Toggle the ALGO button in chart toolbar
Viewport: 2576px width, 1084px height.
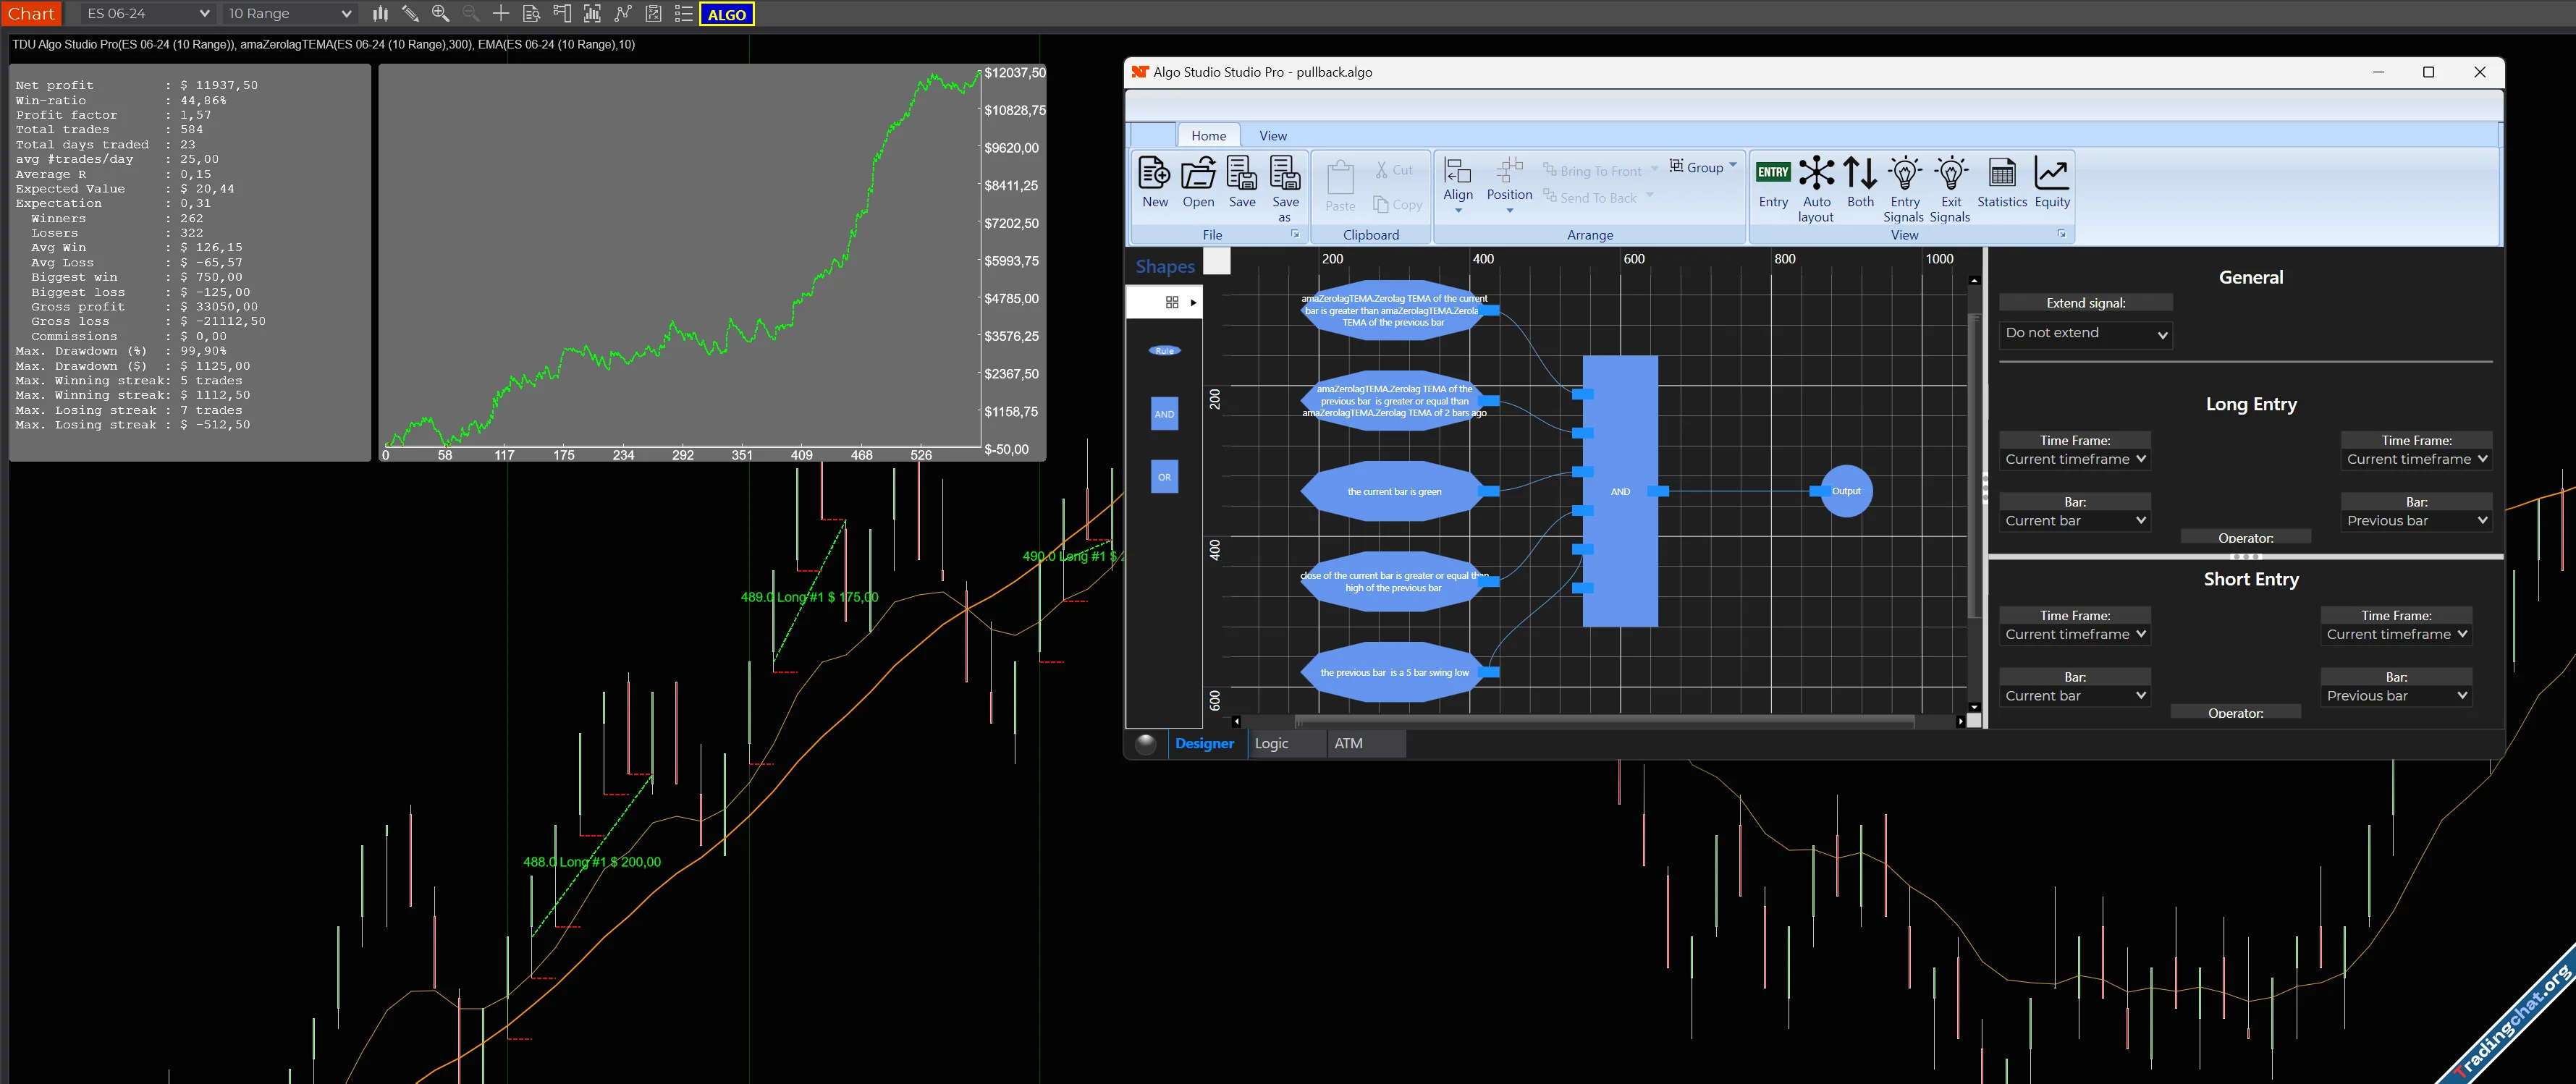726,14
